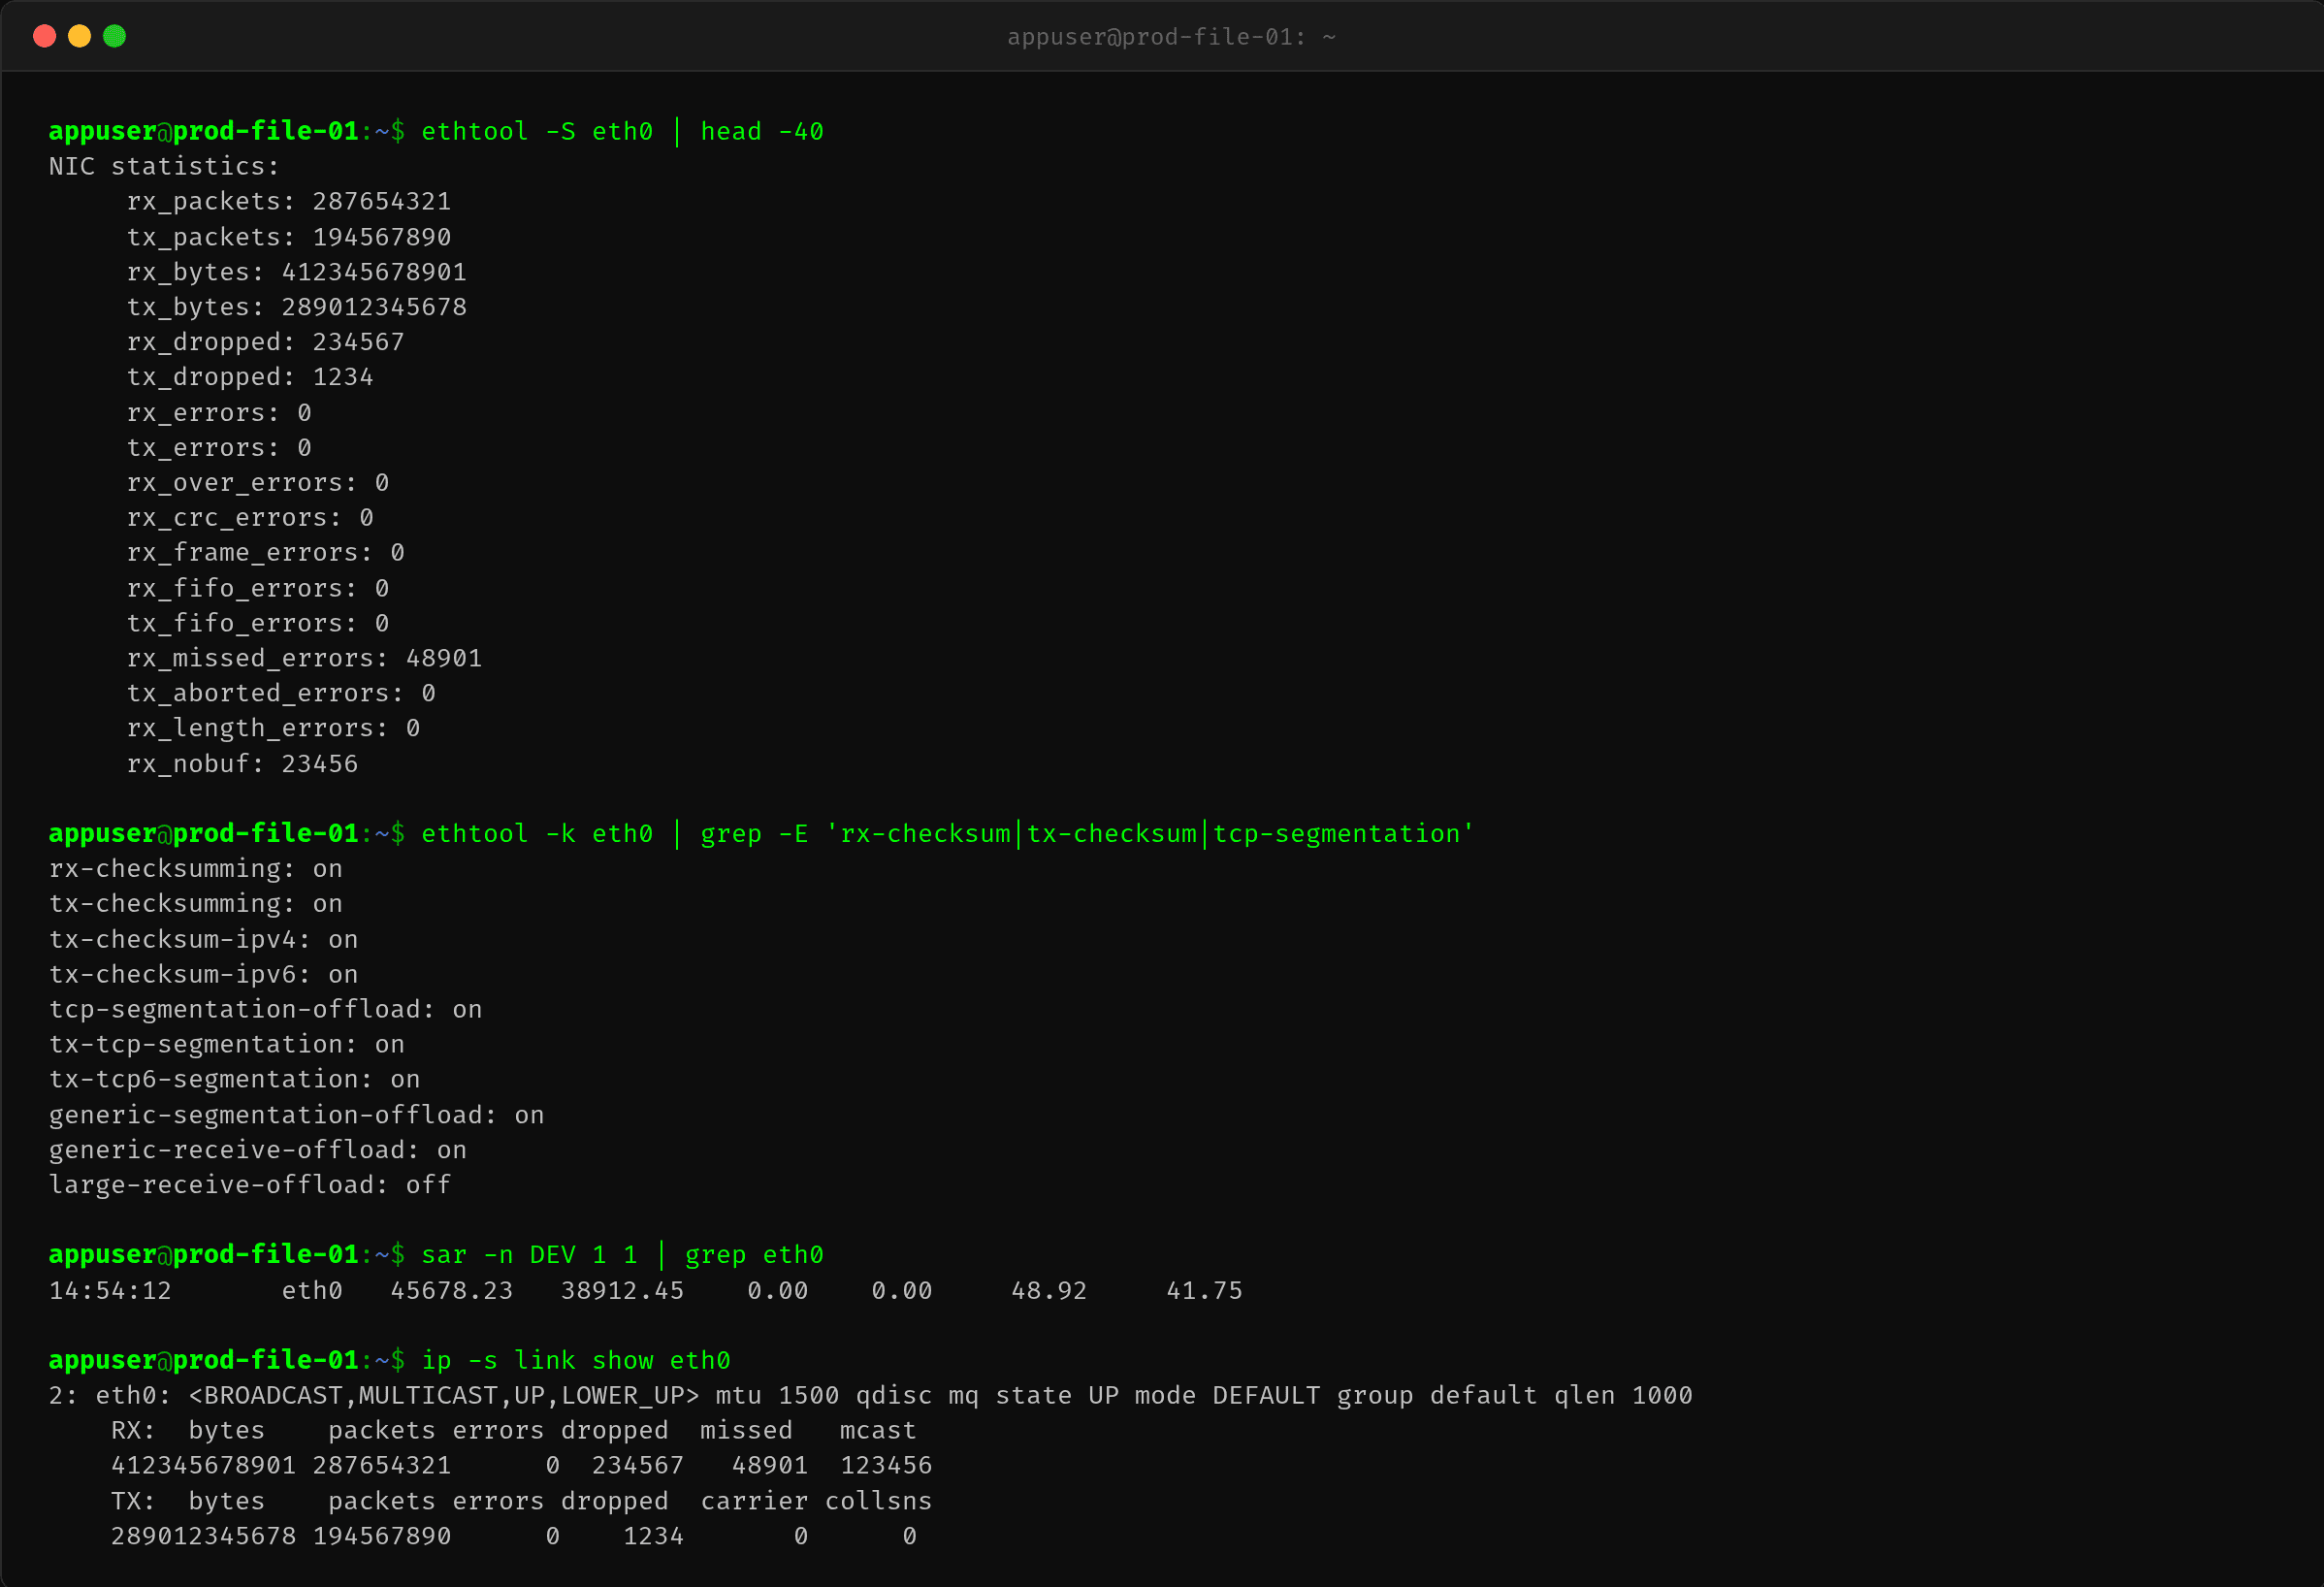2324x1587 pixels.
Task: Click the 'mcast' column header
Action: click(x=878, y=1430)
